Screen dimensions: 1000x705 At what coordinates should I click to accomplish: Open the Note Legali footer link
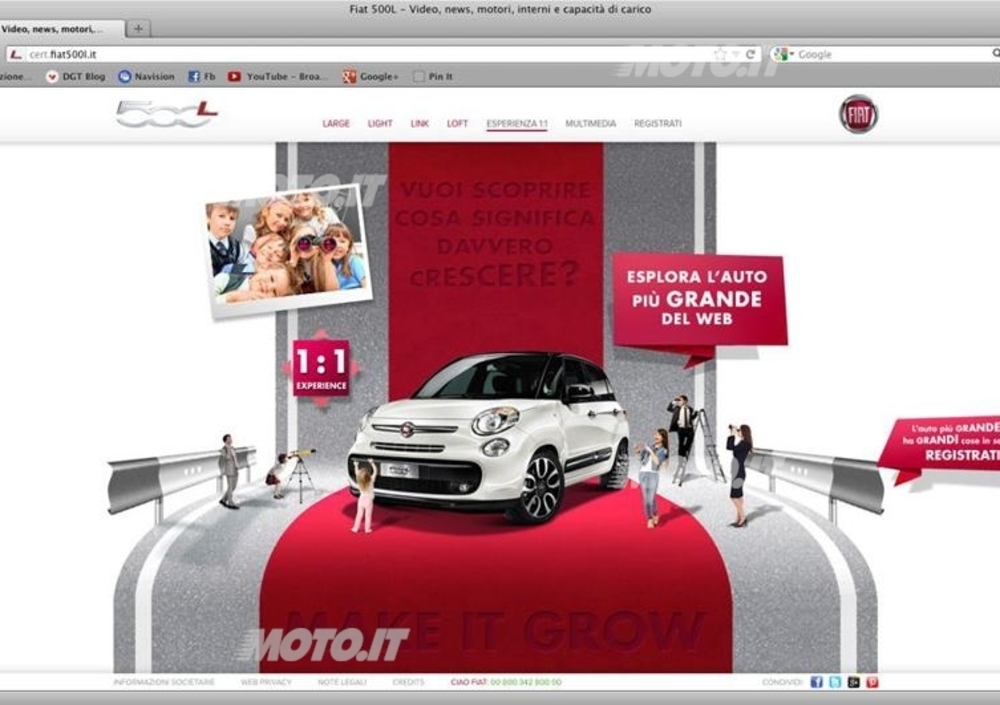coord(342,682)
